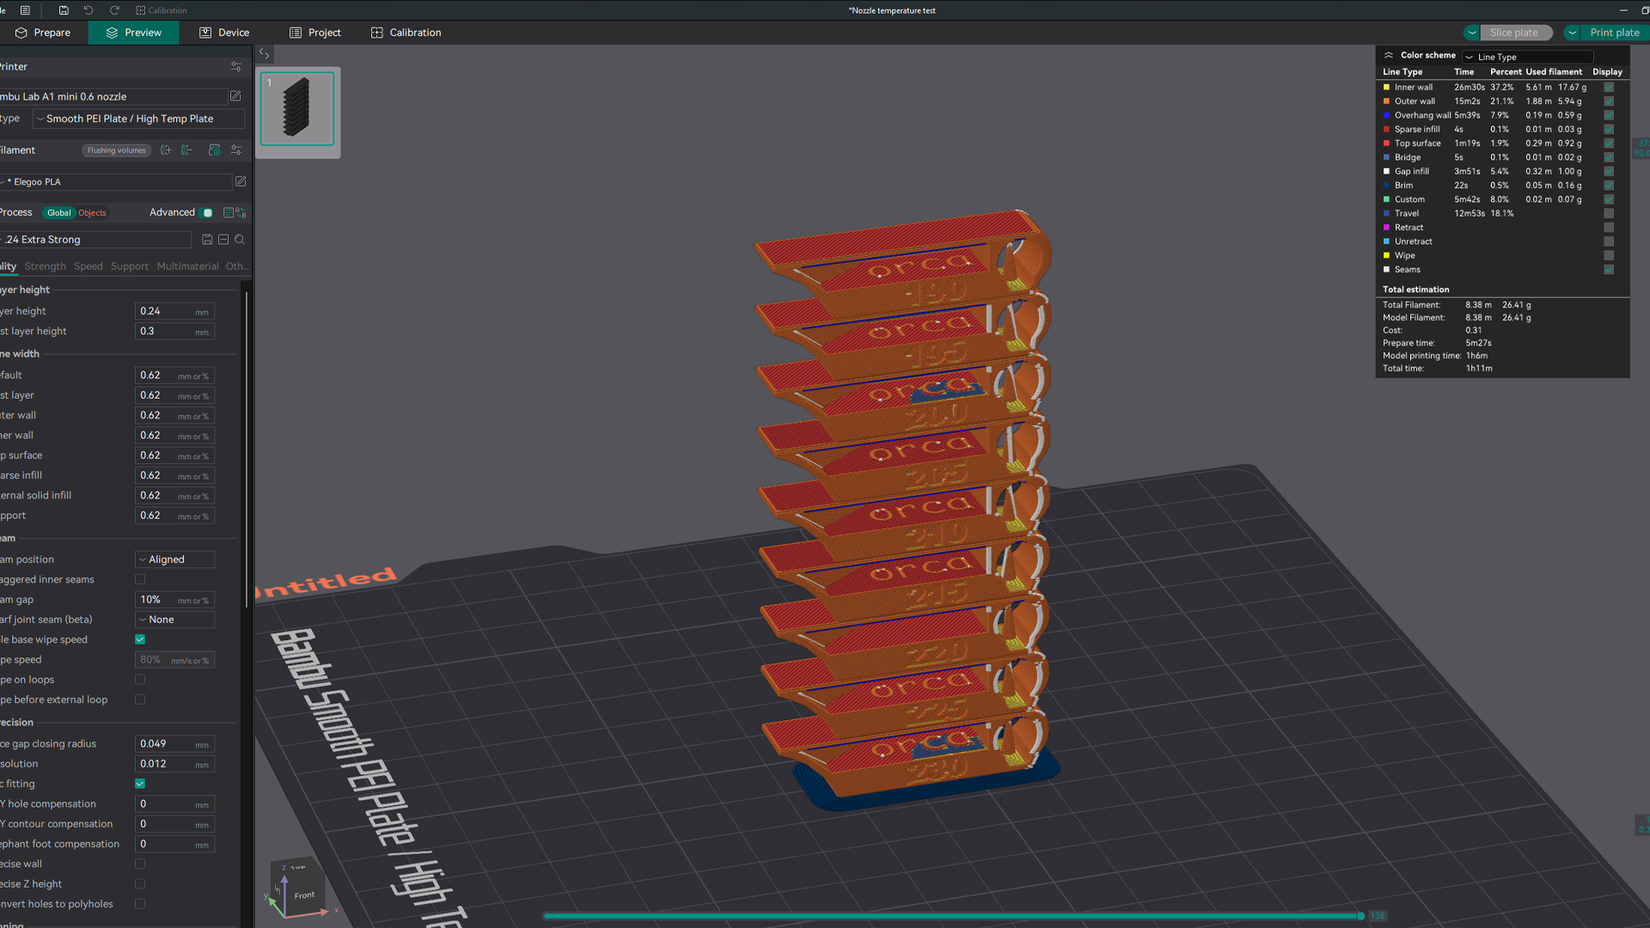Remove the last filament slot
Viewport: 1650px width, 928px height.
pos(188,150)
